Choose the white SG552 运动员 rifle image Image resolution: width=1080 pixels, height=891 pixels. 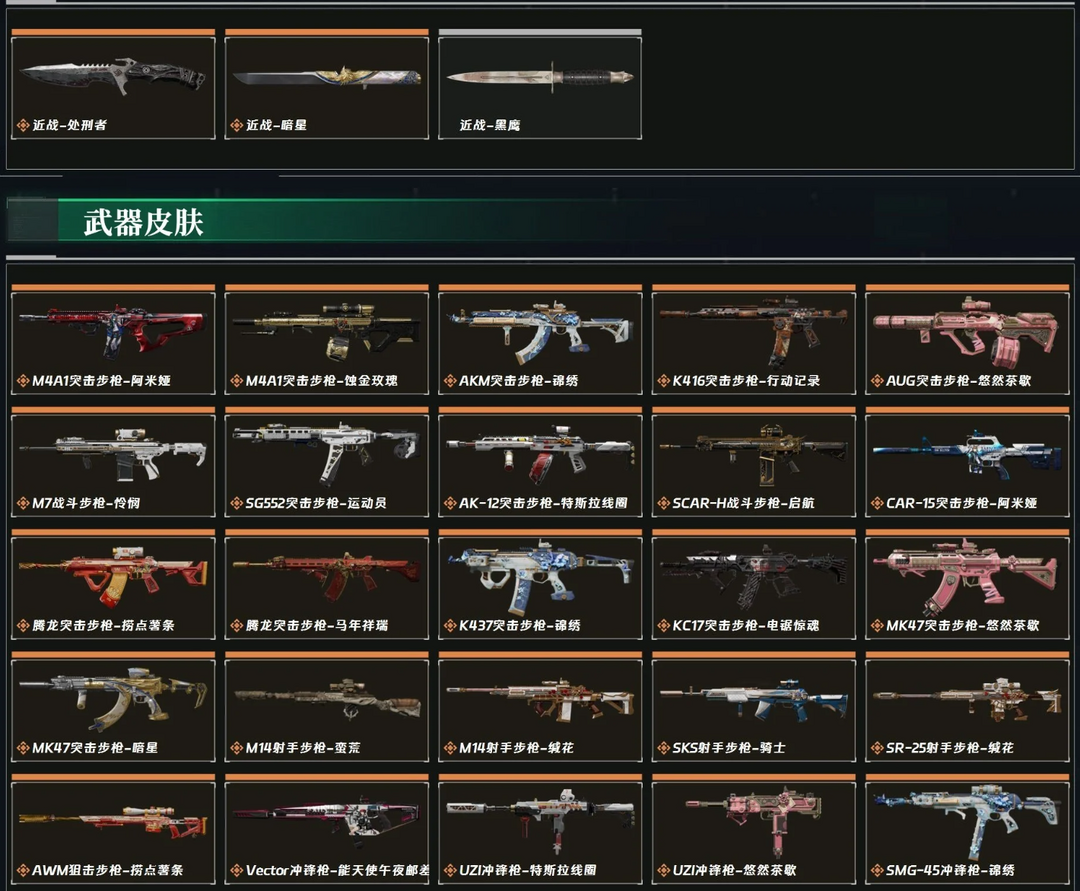(x=326, y=452)
